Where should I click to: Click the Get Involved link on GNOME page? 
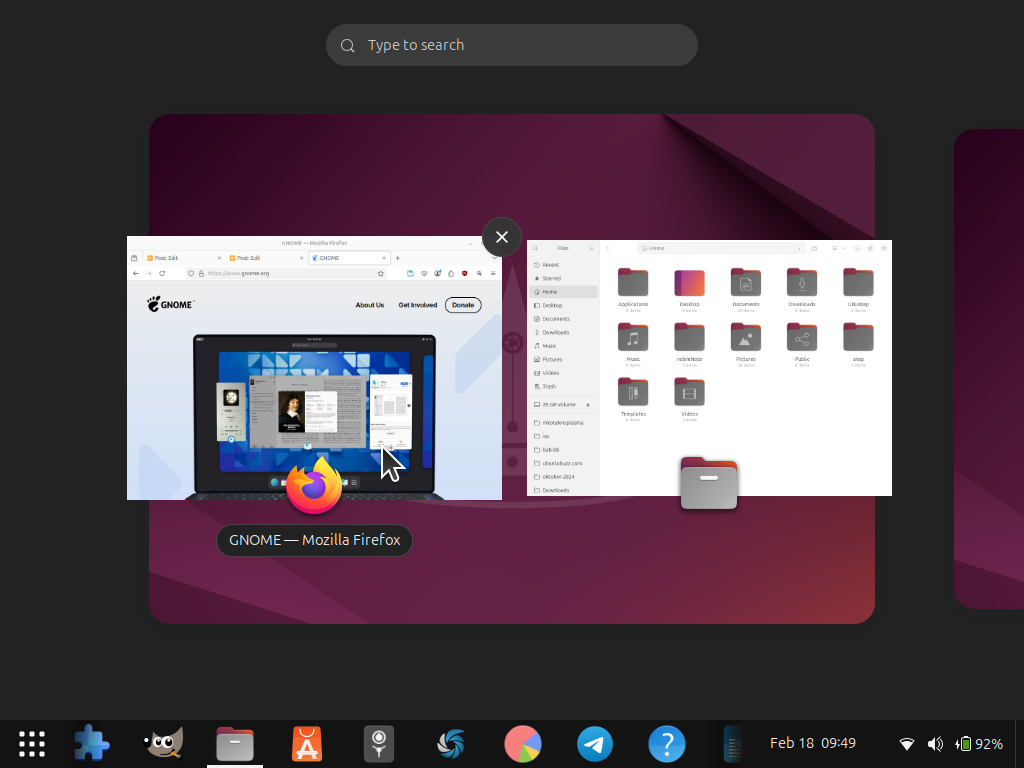(x=418, y=305)
